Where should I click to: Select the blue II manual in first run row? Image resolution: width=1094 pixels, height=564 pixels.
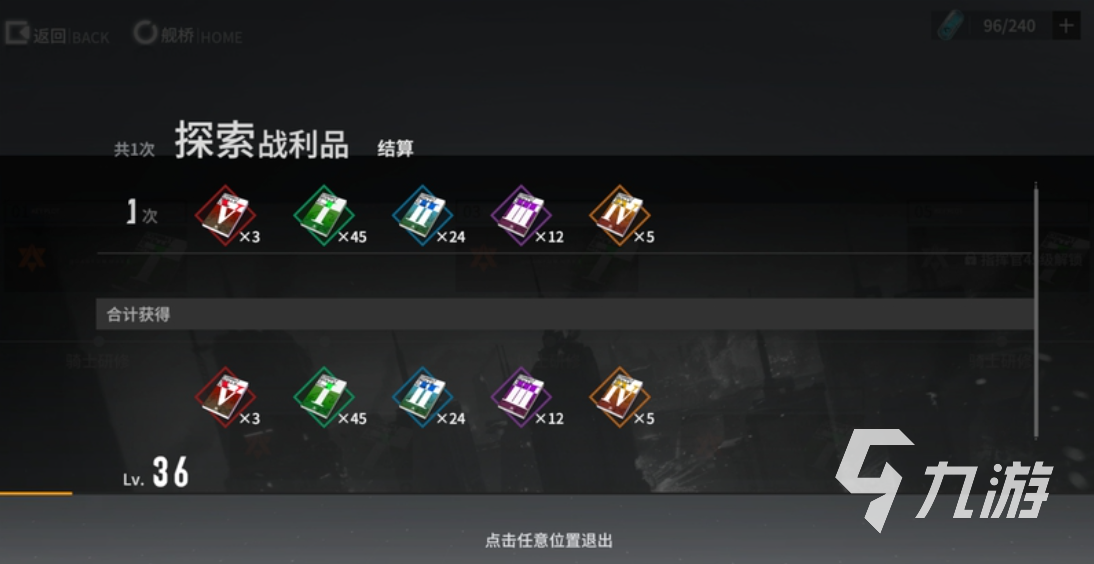[422, 215]
